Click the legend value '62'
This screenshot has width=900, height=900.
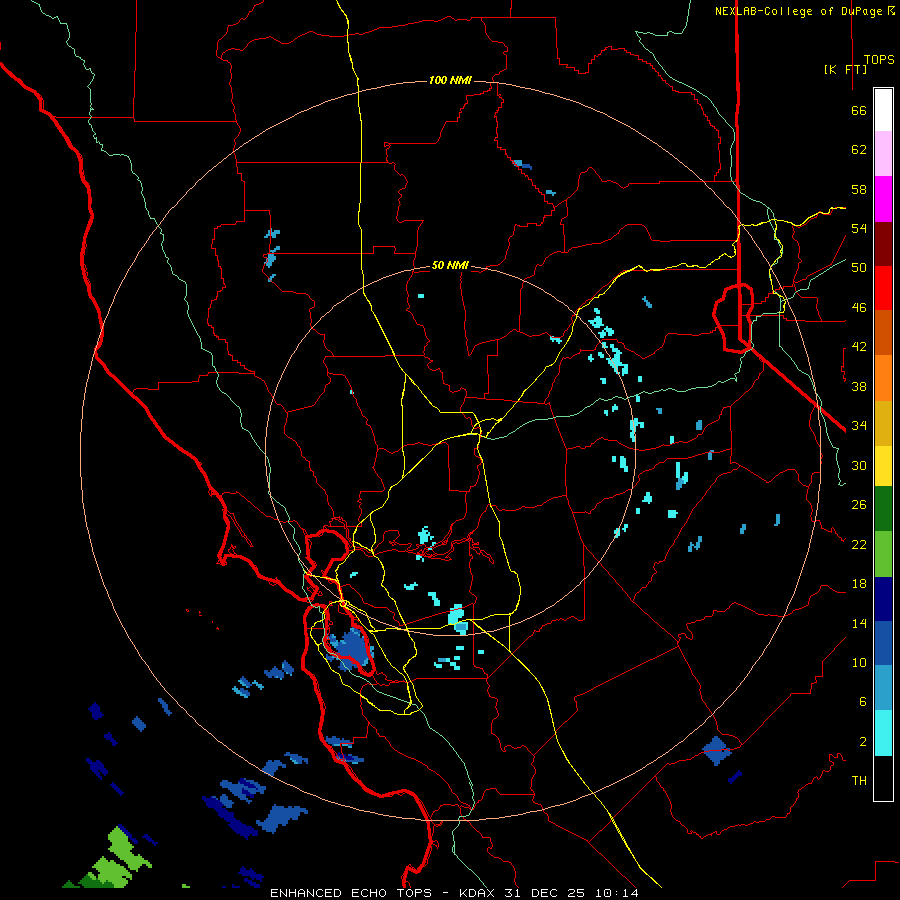(859, 150)
